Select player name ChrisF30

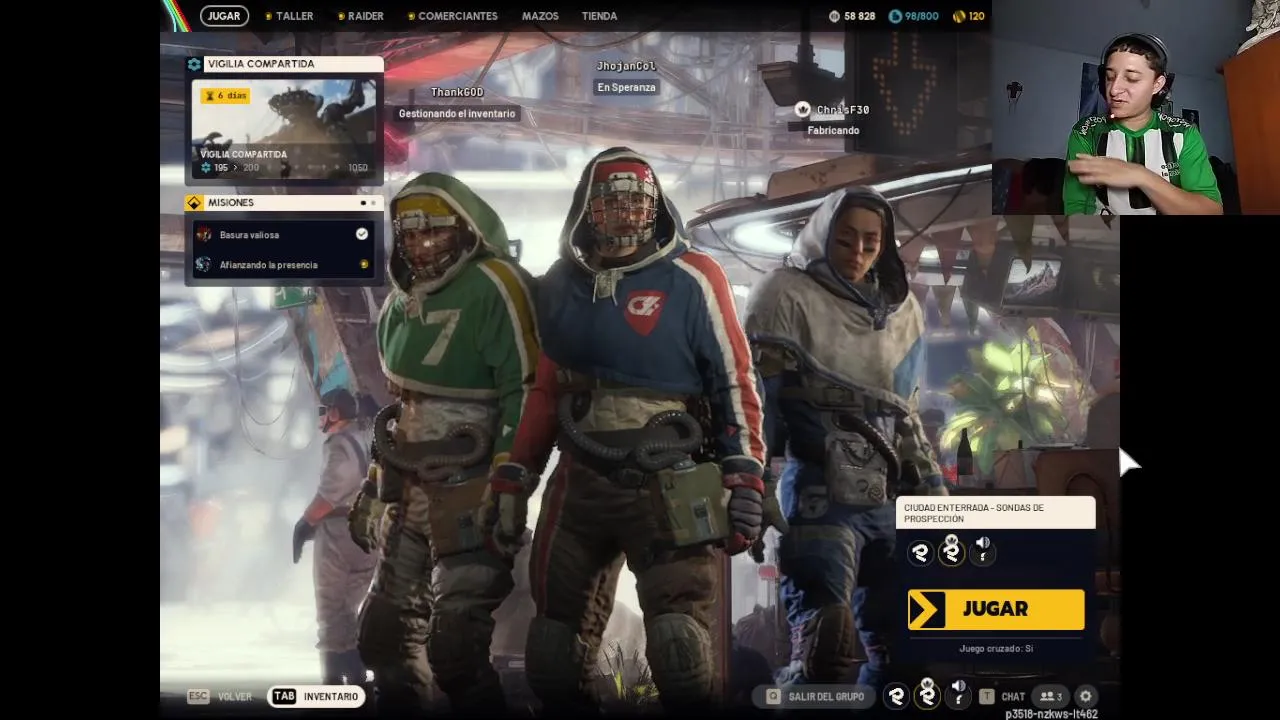coord(843,110)
